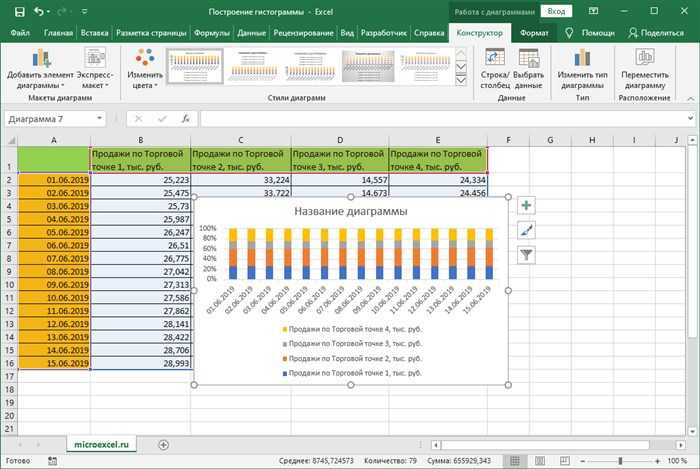Click the Insert Function fx icon

[186, 119]
